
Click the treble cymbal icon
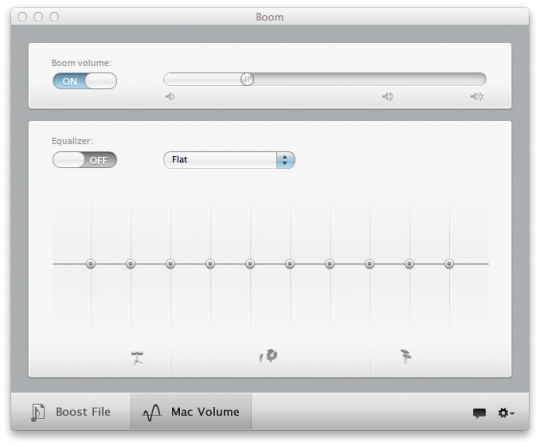tap(406, 356)
